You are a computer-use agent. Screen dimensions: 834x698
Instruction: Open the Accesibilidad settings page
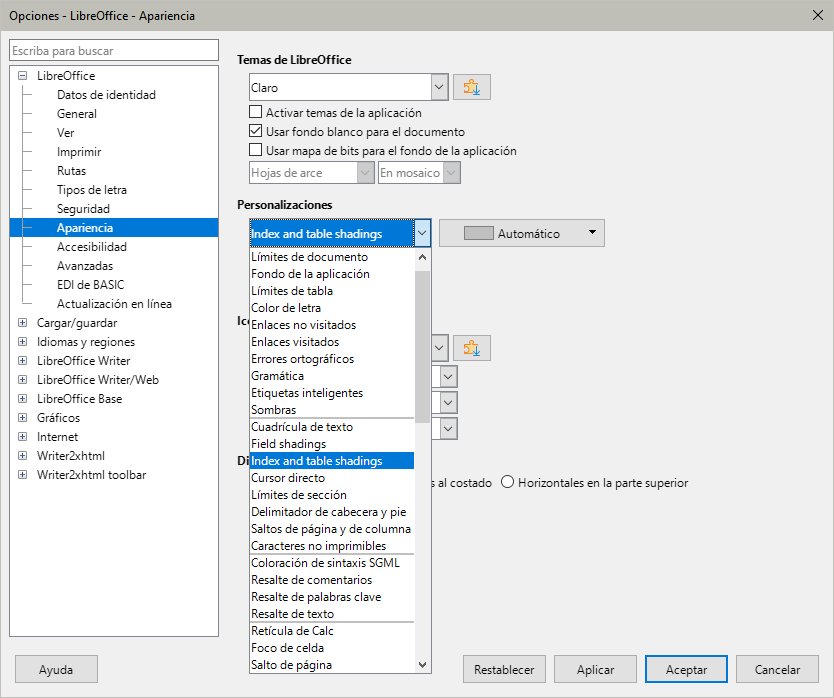tap(91, 247)
